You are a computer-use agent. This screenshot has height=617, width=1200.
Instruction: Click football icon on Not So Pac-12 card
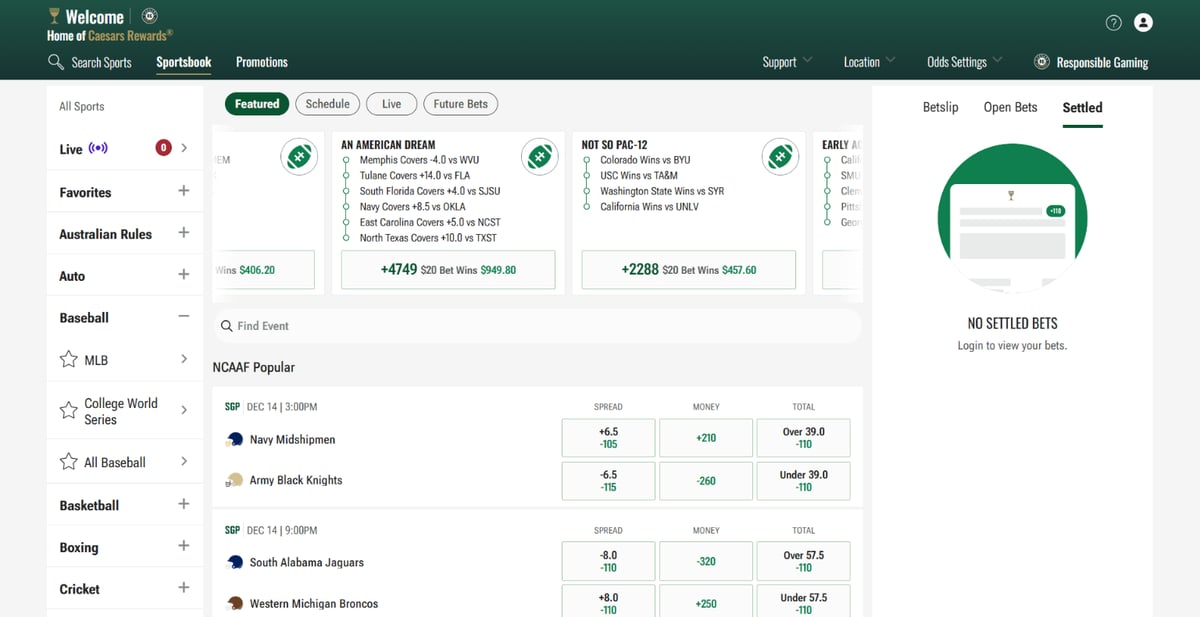[780, 157]
